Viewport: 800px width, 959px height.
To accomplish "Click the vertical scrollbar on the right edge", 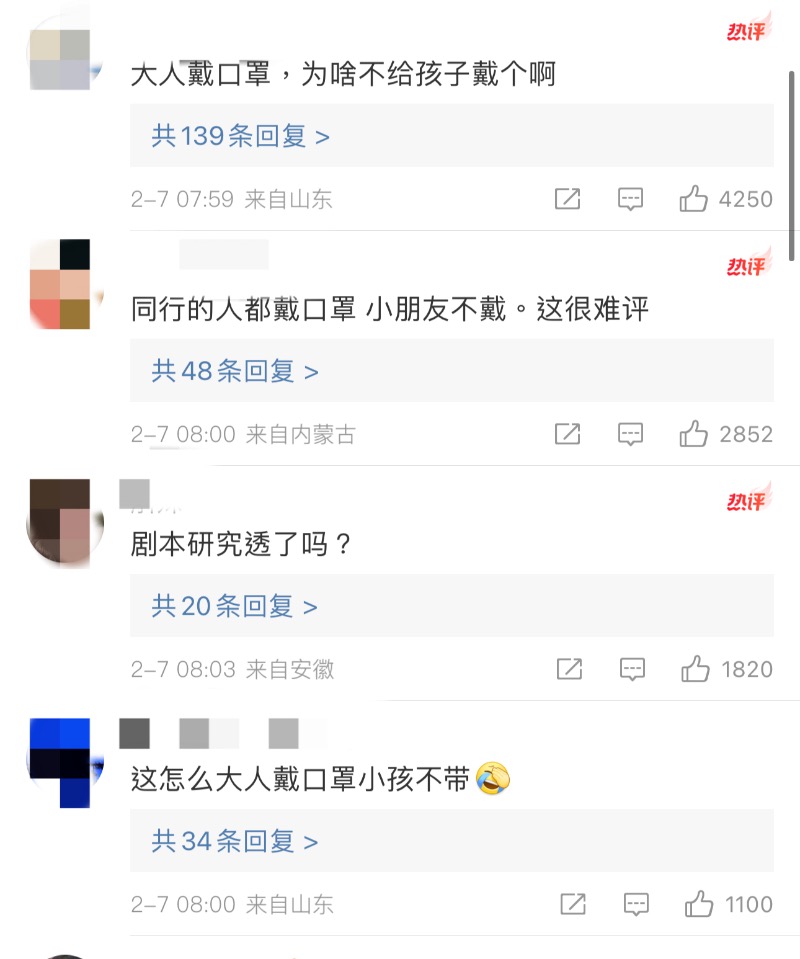I will 791,165.
